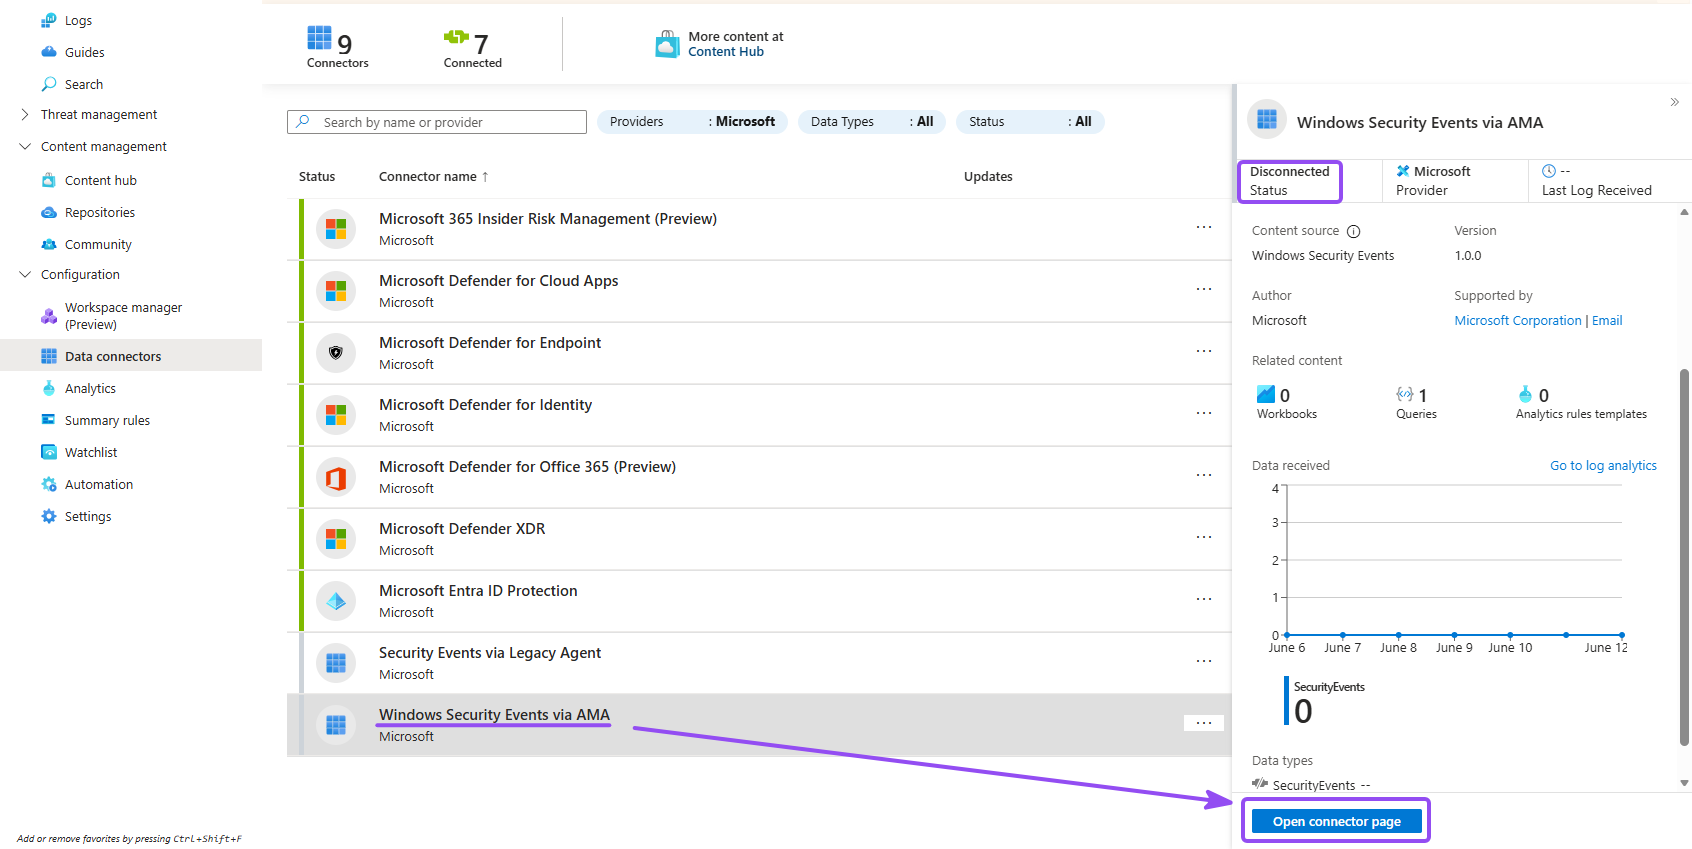Open Analytics flask icon
Screen dimensions: 1692x849
point(49,388)
